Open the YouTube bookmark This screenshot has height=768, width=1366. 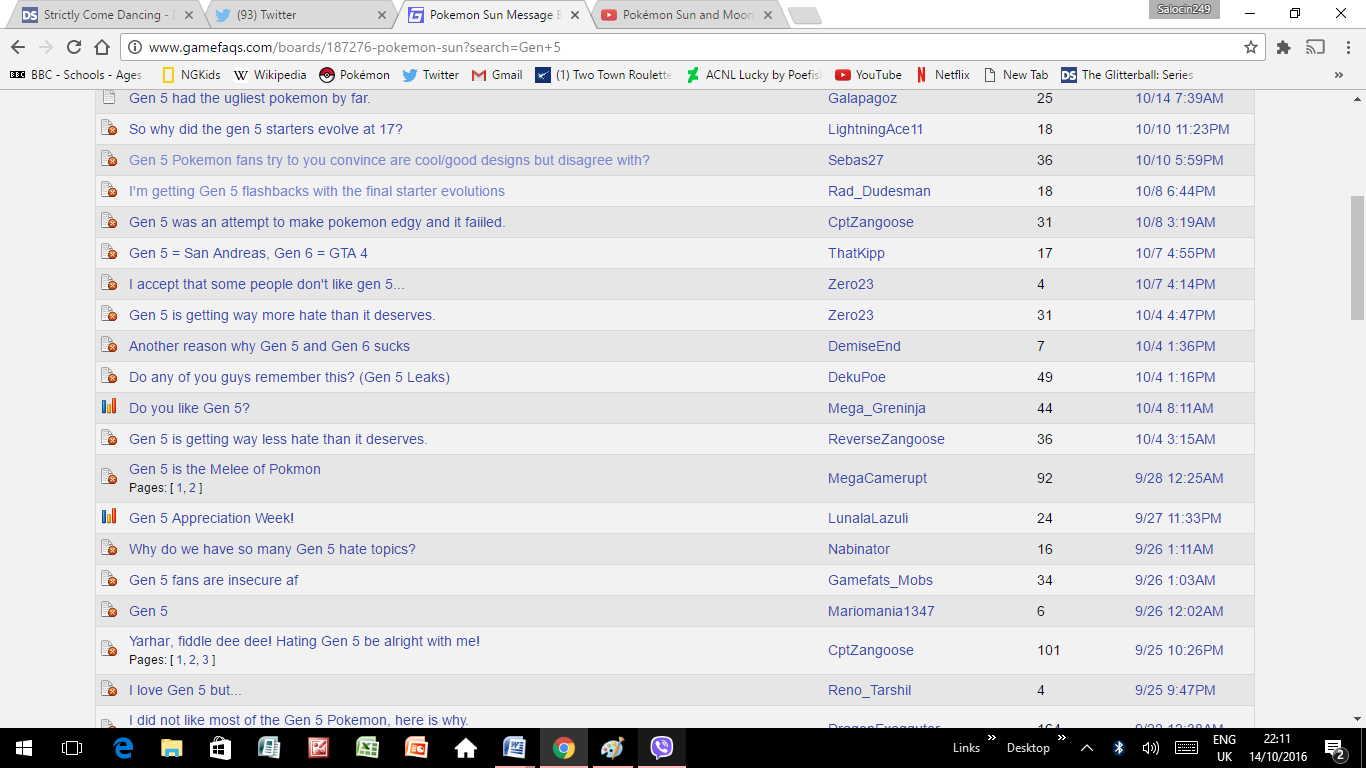pos(868,75)
